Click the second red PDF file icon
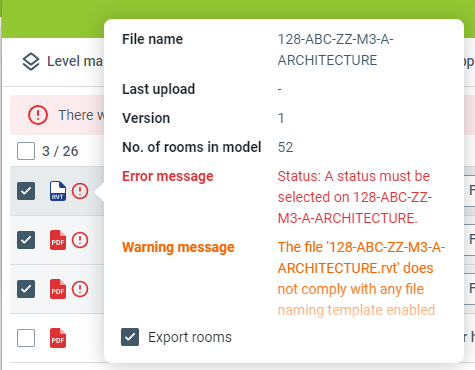Image resolution: width=475 pixels, height=370 pixels. [58, 289]
